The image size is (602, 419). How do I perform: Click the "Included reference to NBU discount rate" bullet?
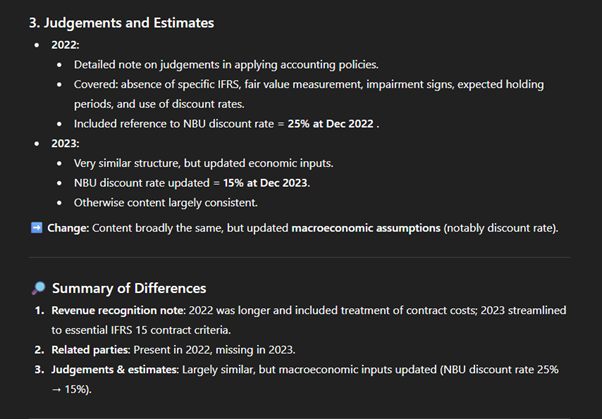point(175,124)
